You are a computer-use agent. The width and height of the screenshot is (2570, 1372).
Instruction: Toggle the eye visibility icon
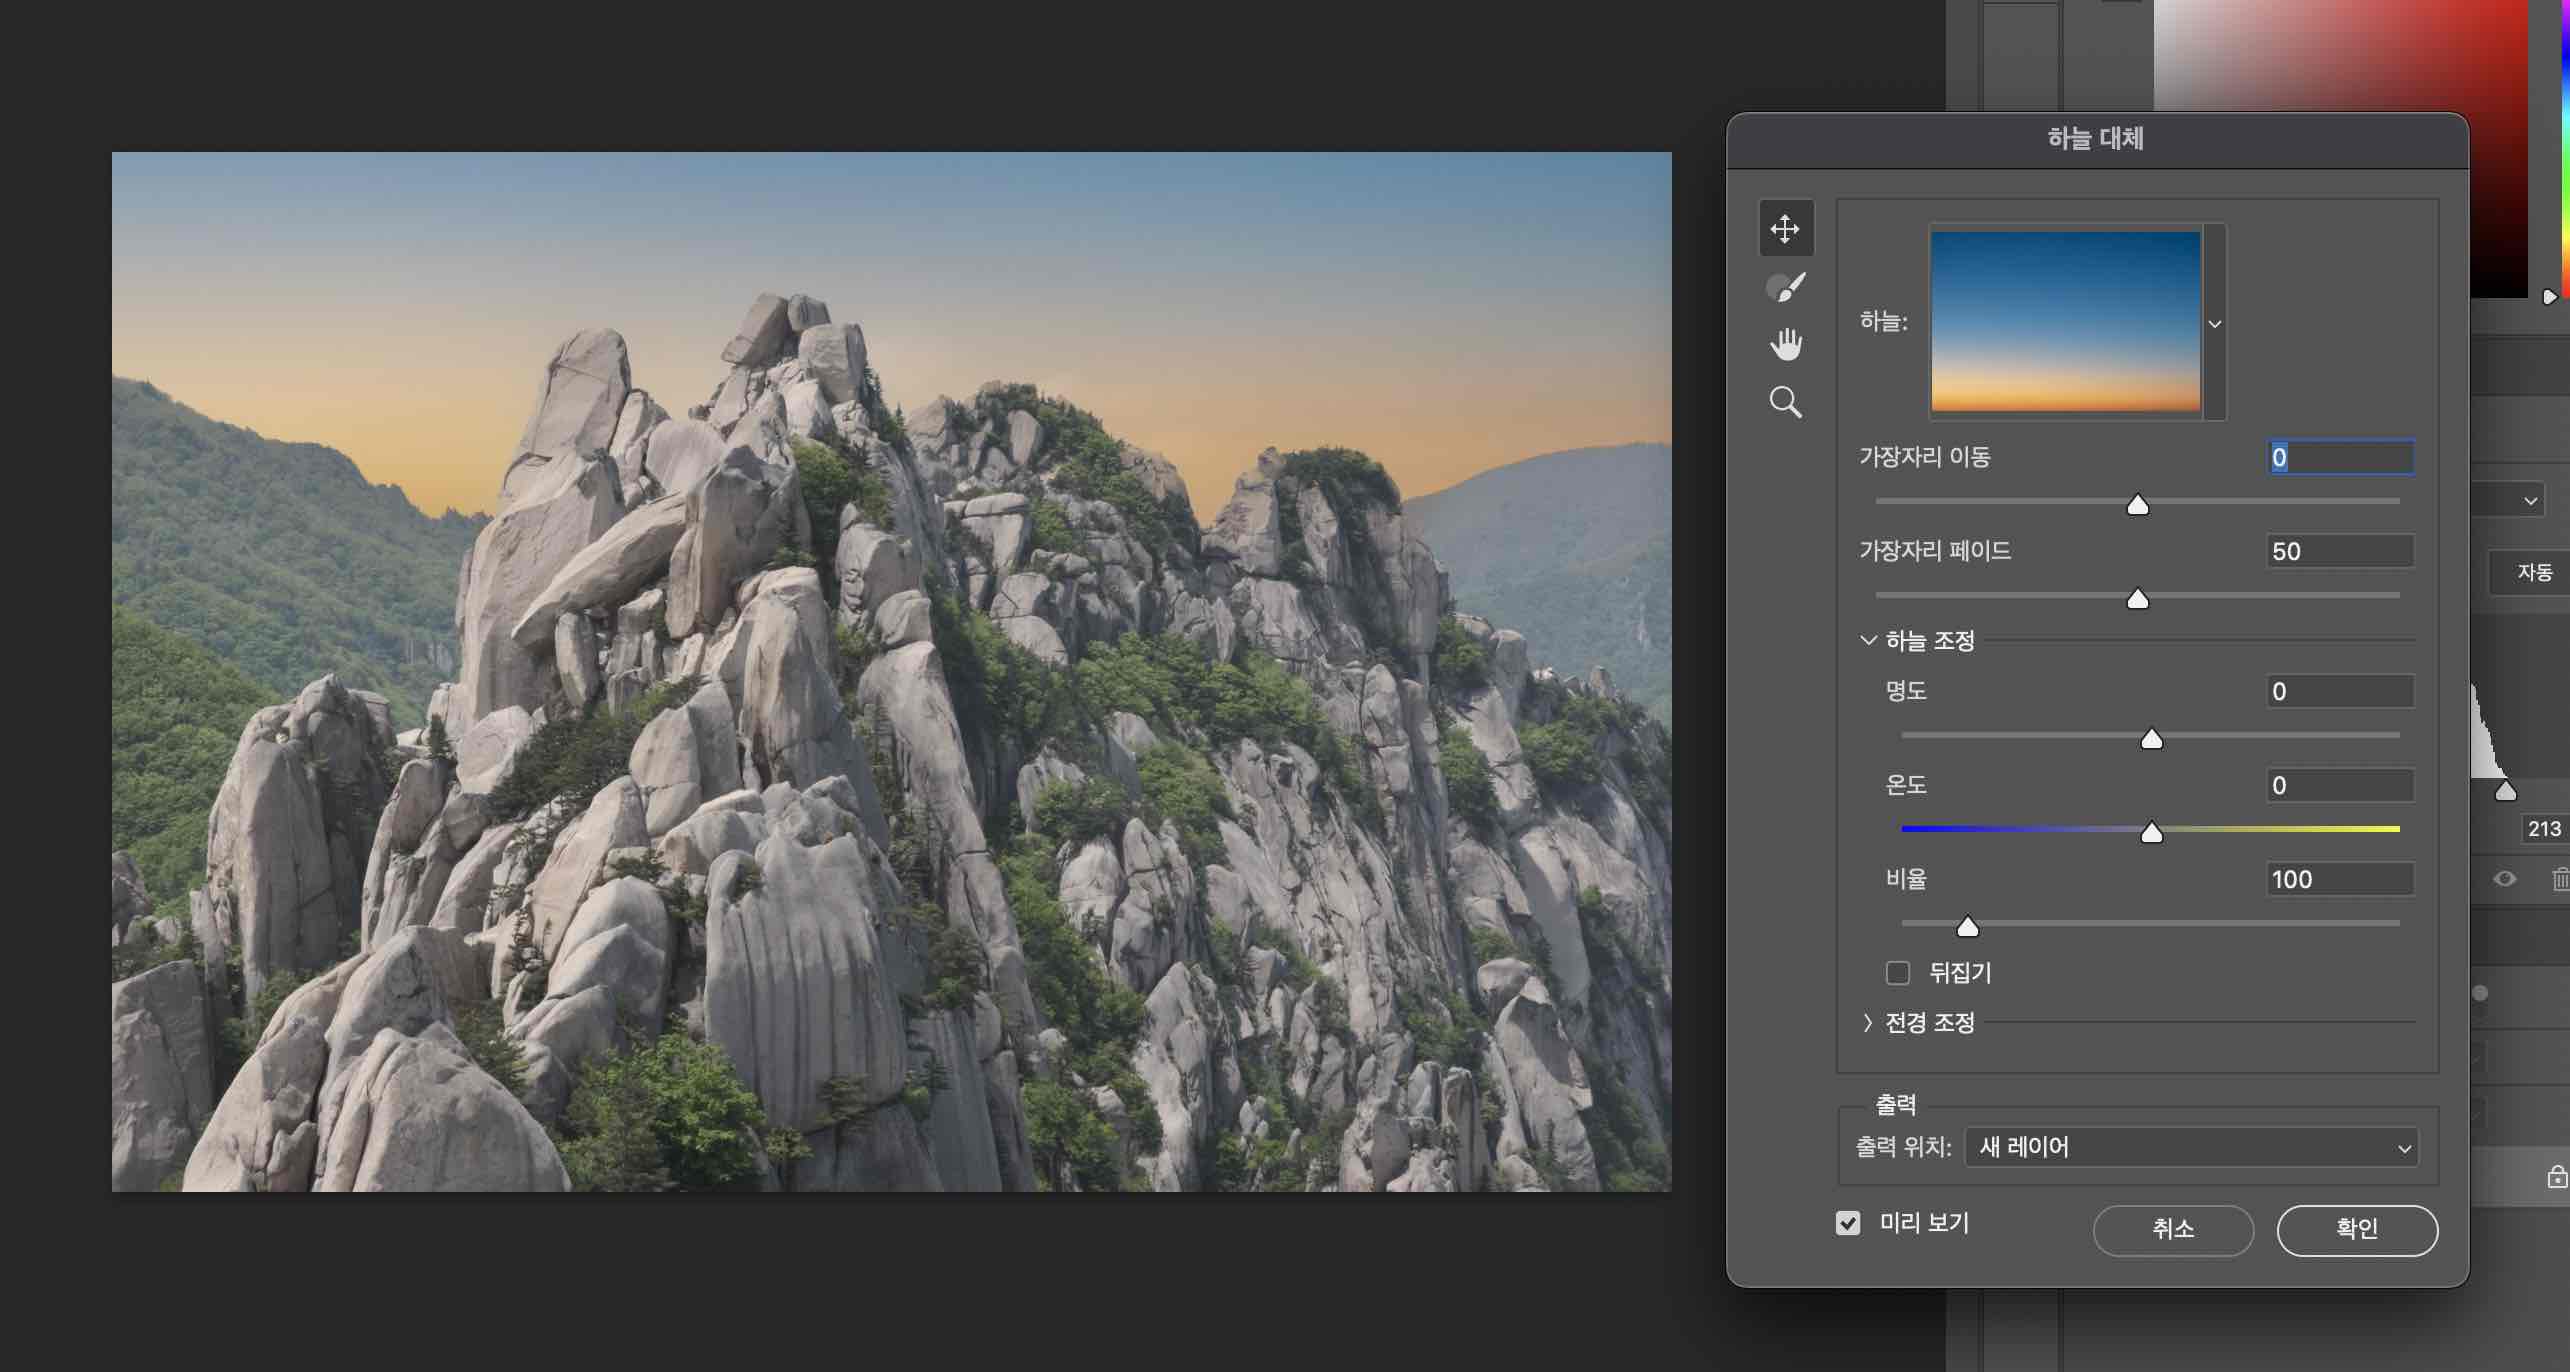pyautogui.click(x=2504, y=879)
